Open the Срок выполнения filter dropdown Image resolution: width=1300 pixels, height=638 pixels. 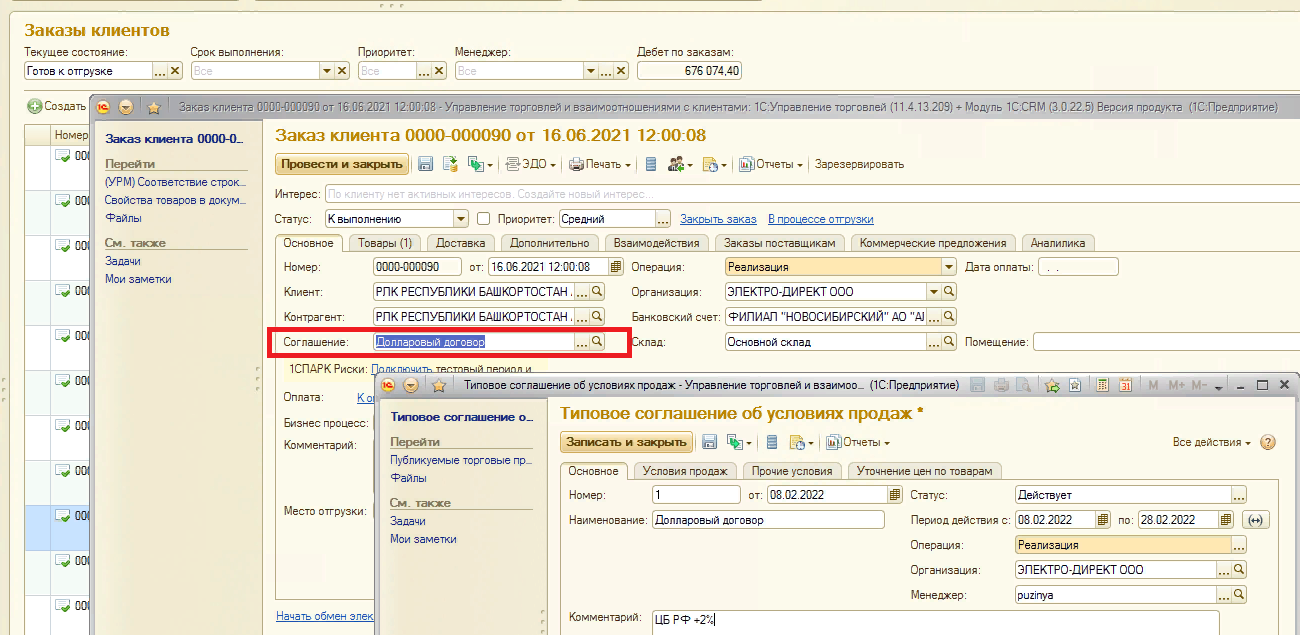pos(326,71)
